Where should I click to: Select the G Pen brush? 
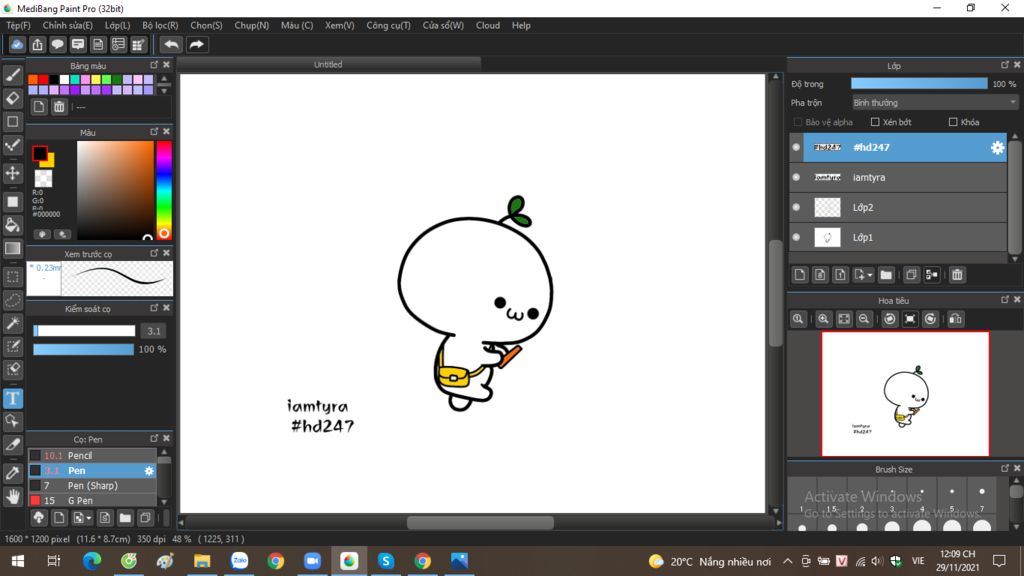point(93,501)
